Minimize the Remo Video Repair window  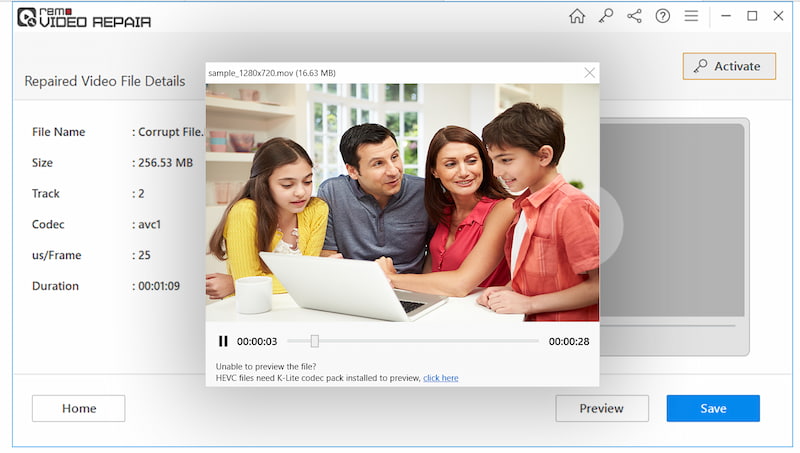(726, 16)
